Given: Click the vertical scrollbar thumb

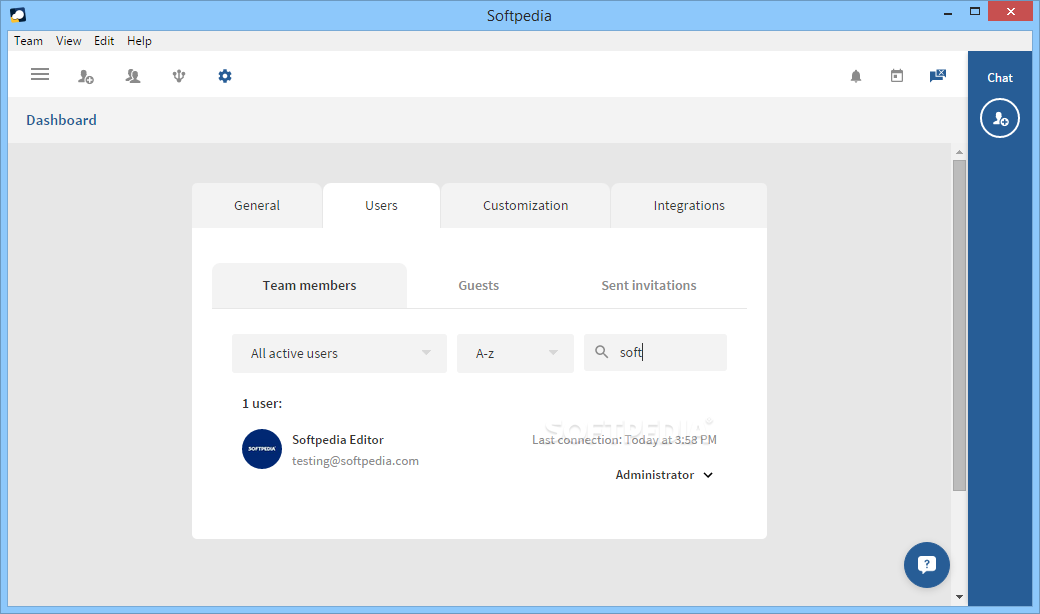Looking at the screenshot, I should (959, 325).
